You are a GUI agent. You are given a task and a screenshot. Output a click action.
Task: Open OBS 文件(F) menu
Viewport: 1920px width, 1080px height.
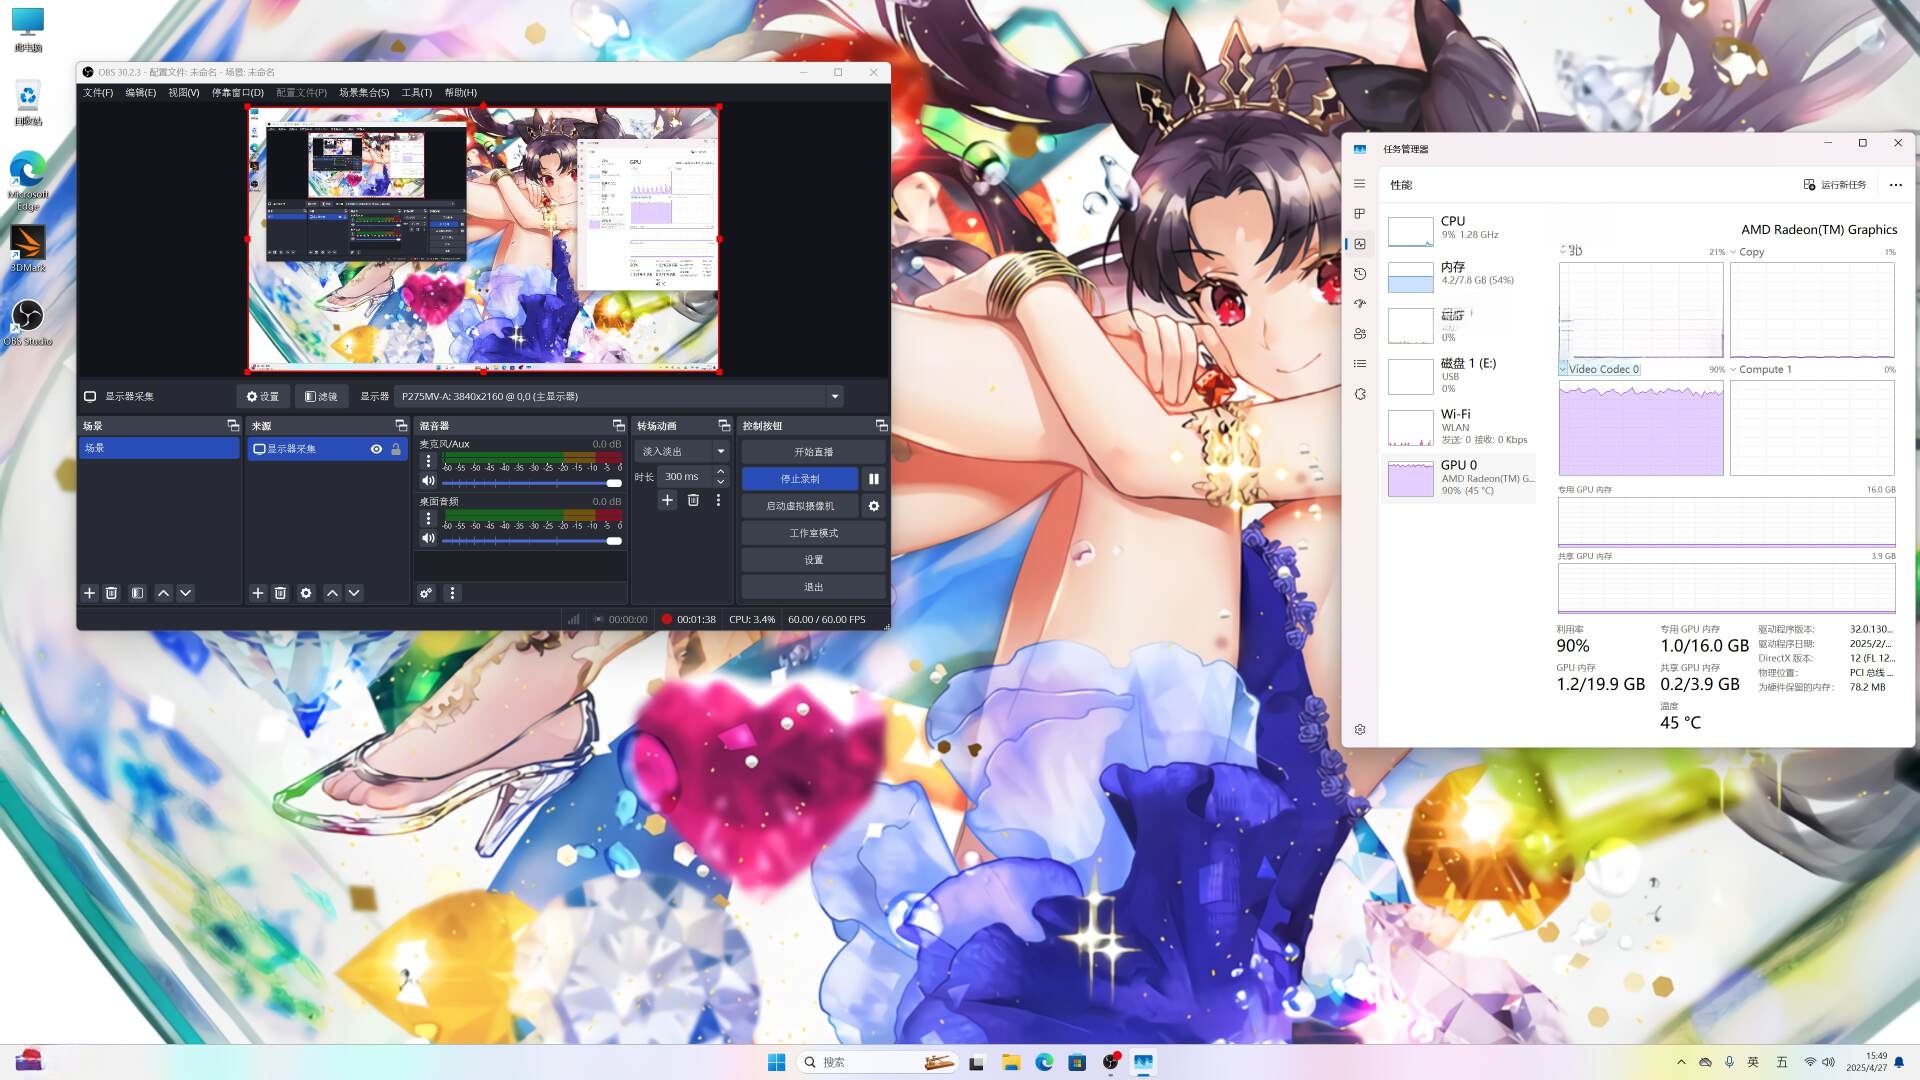pyautogui.click(x=98, y=92)
